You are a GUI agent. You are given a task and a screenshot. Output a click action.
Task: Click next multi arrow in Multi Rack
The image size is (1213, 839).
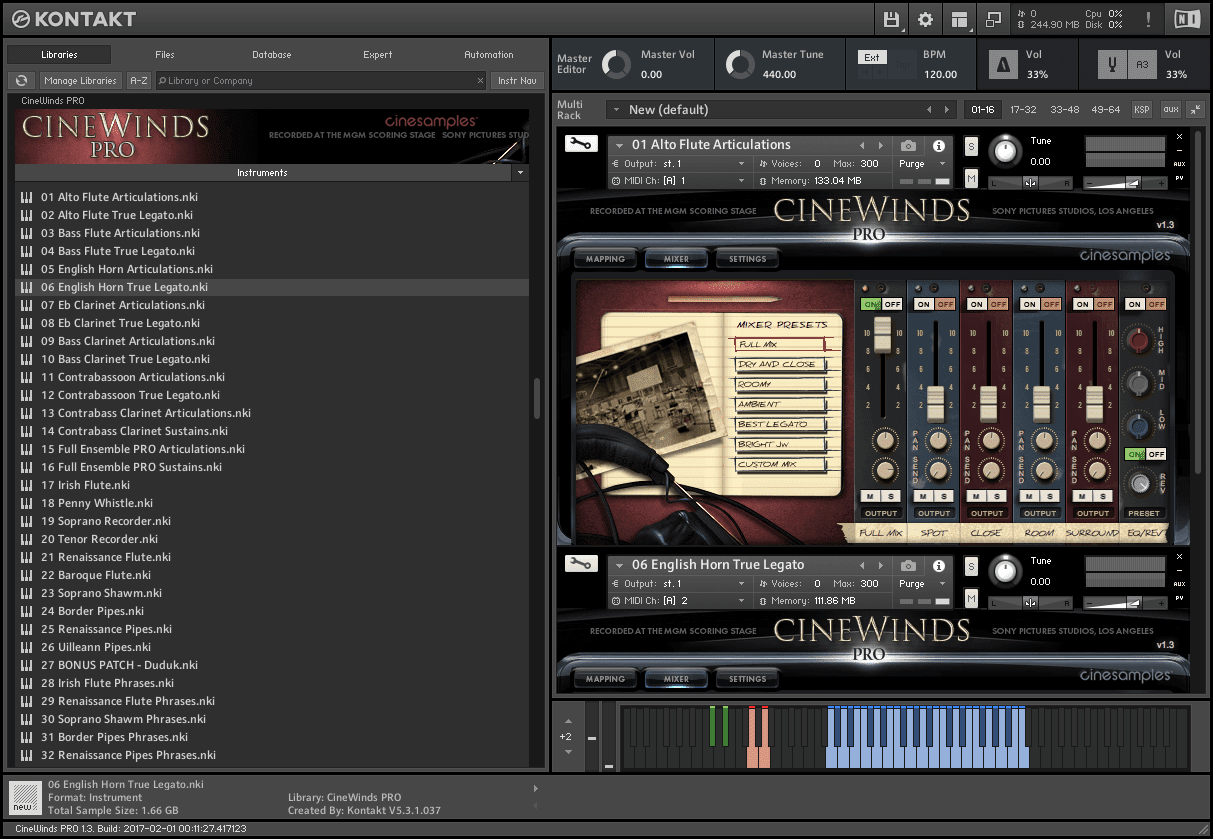pos(948,110)
